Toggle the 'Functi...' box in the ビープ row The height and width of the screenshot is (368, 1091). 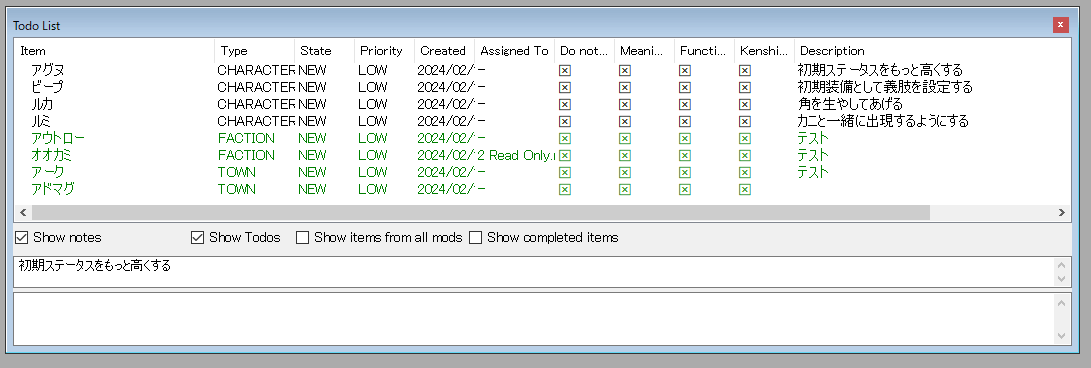click(x=685, y=87)
